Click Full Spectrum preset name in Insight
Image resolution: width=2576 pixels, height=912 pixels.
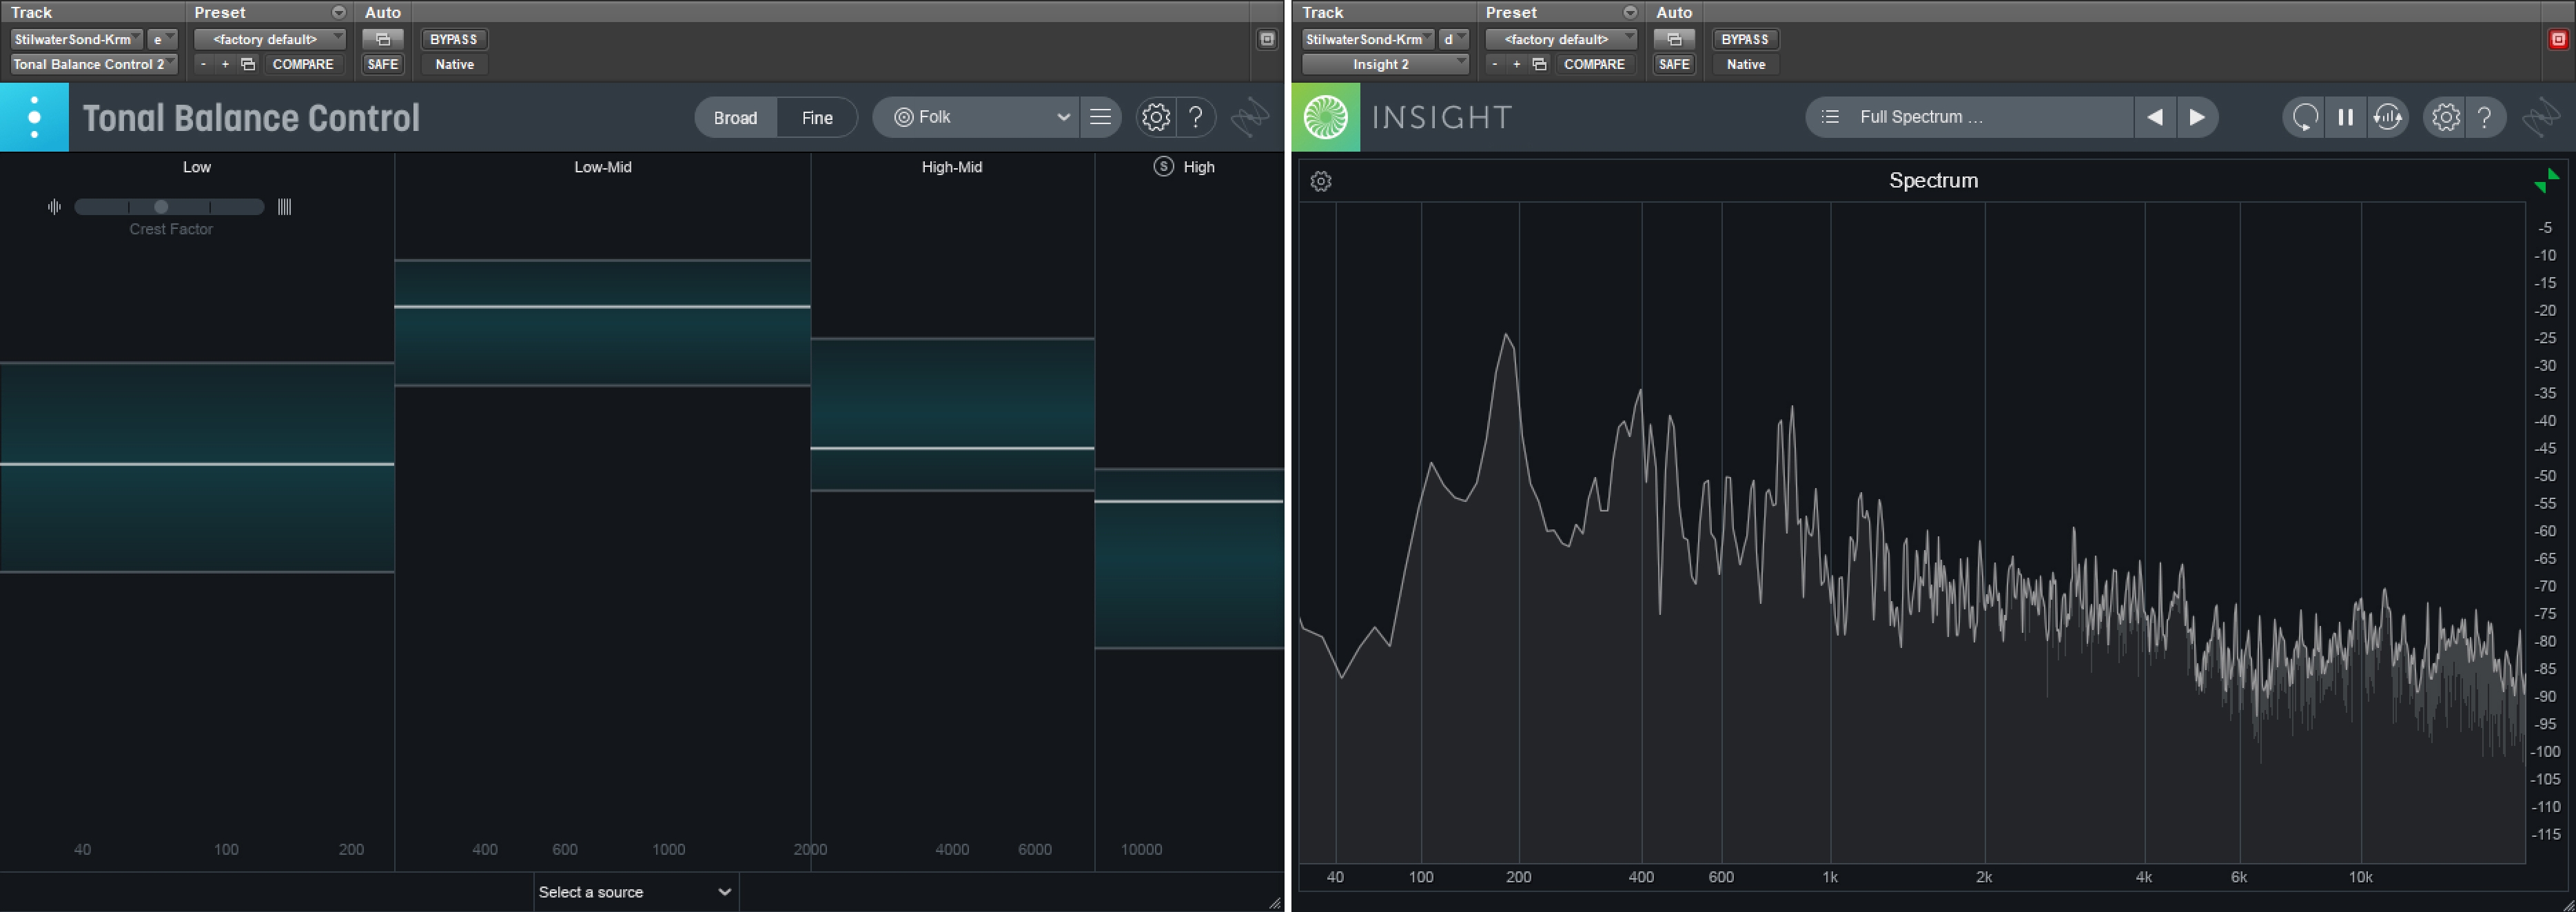point(1921,117)
